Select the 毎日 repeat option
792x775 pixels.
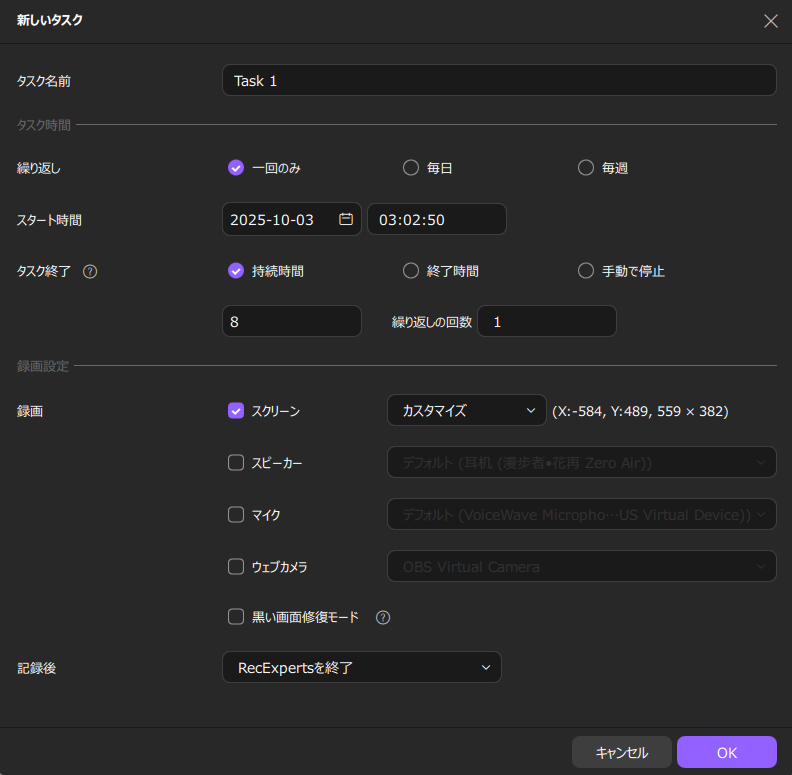click(x=411, y=168)
